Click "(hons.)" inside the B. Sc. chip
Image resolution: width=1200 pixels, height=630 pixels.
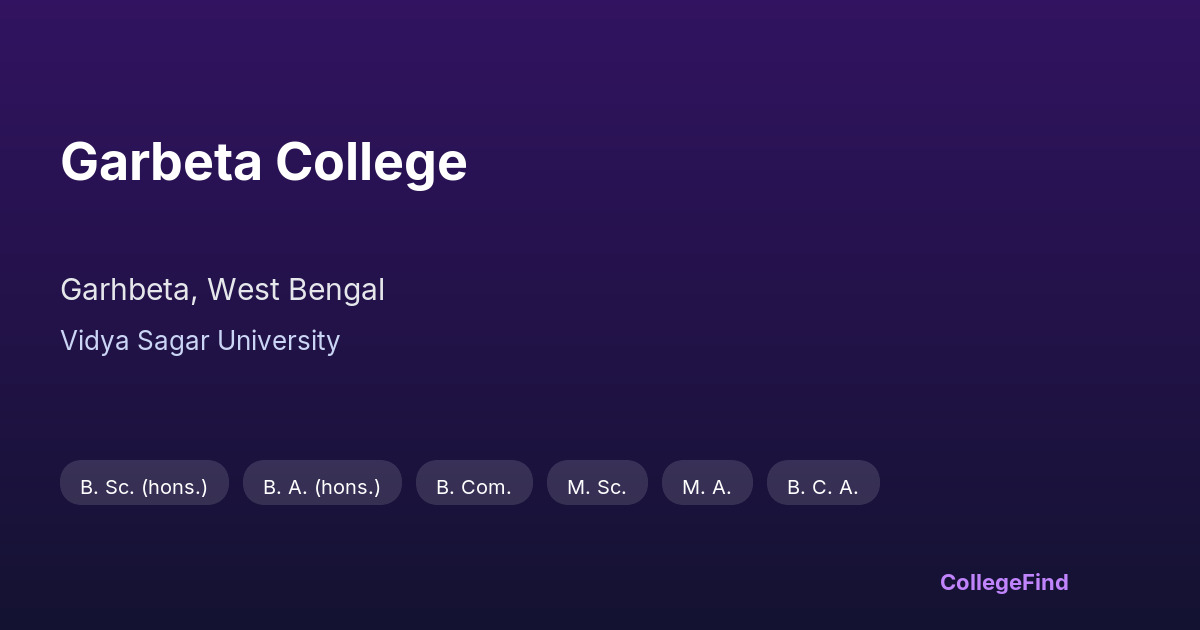click(x=174, y=487)
